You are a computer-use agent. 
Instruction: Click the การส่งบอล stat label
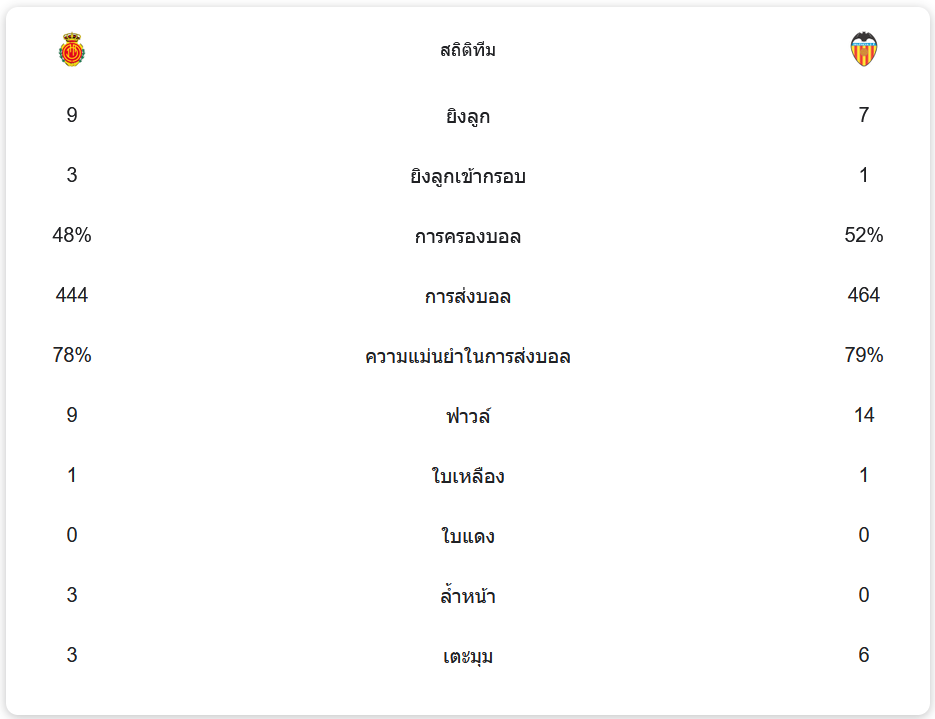coord(467,297)
